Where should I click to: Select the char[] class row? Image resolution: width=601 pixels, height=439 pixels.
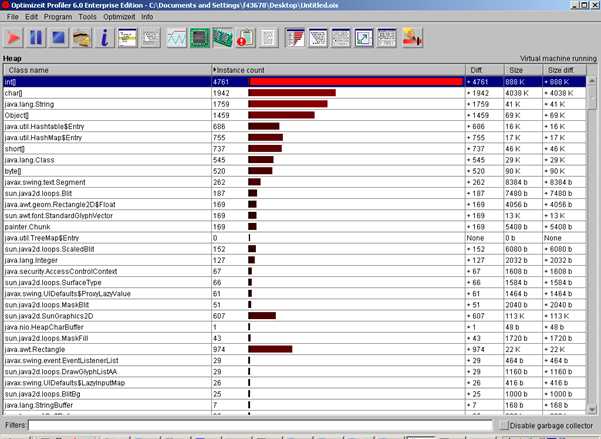(x=295, y=93)
